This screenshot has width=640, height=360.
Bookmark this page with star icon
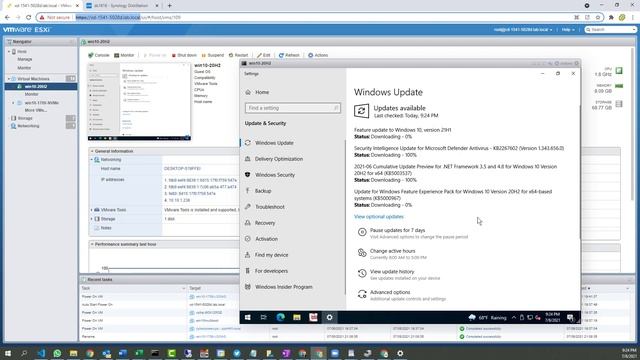[598, 18]
